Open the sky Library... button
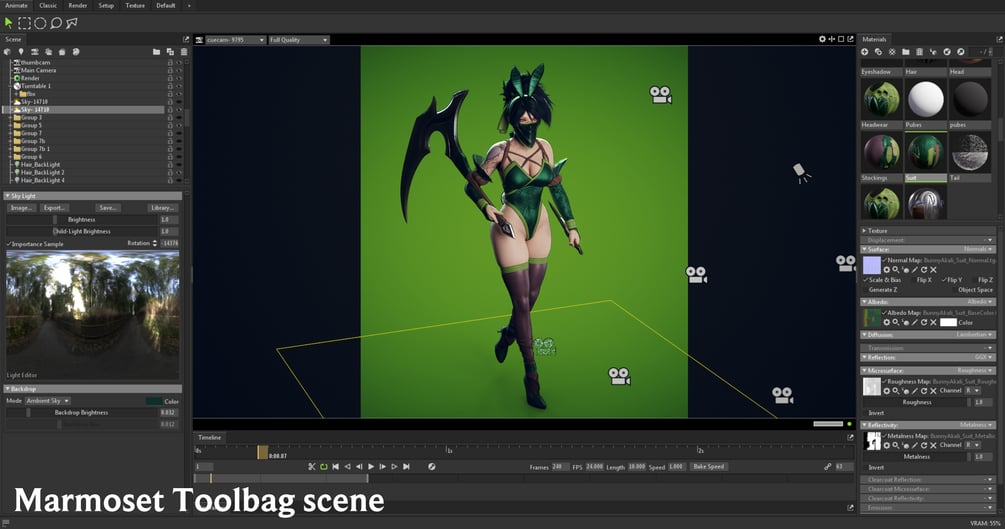1005x529 pixels. (162, 208)
